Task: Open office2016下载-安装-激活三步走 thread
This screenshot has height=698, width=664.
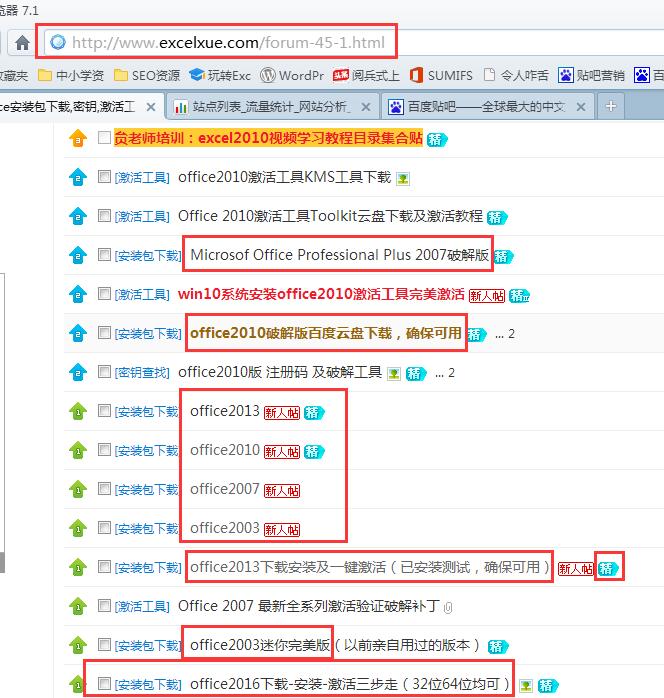Action: (350, 684)
